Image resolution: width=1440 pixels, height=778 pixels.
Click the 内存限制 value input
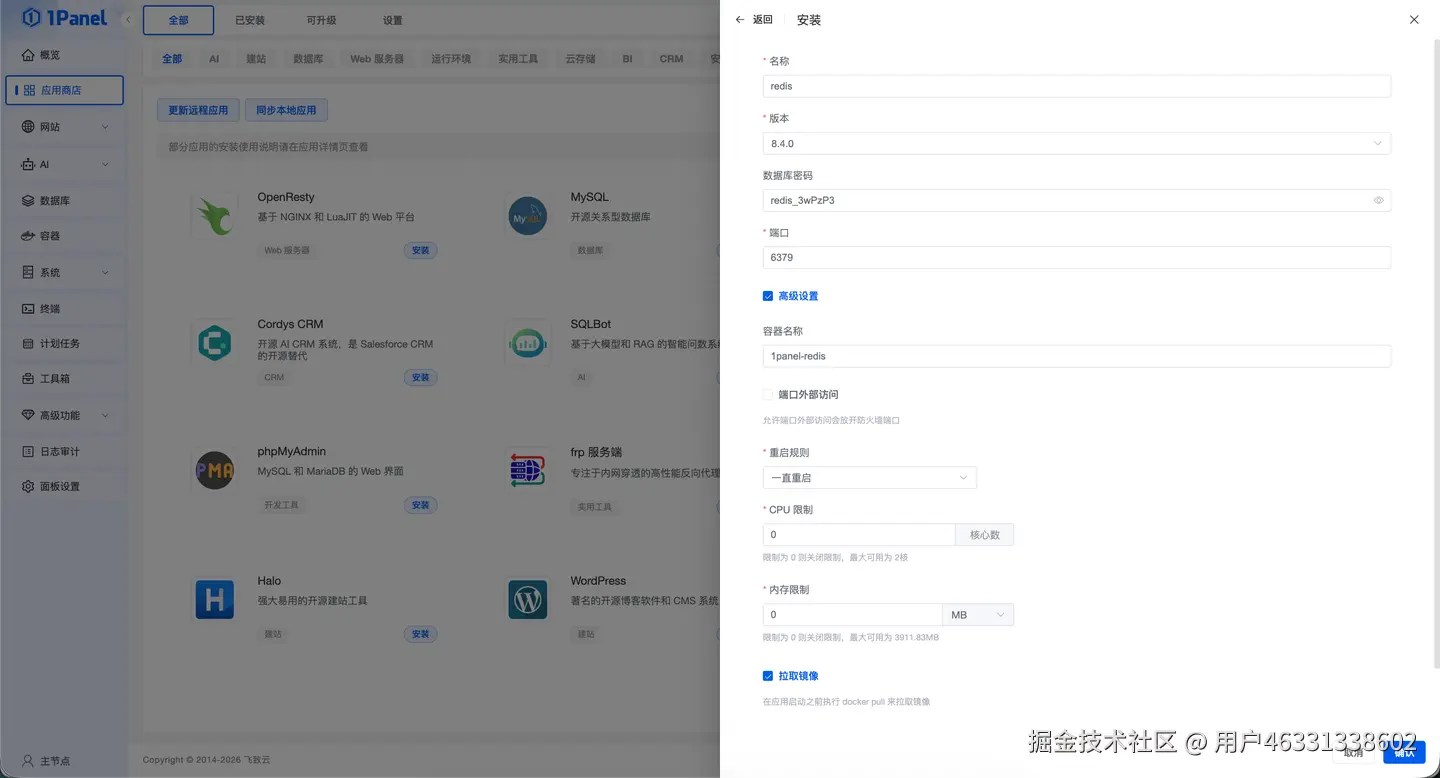tap(852, 615)
